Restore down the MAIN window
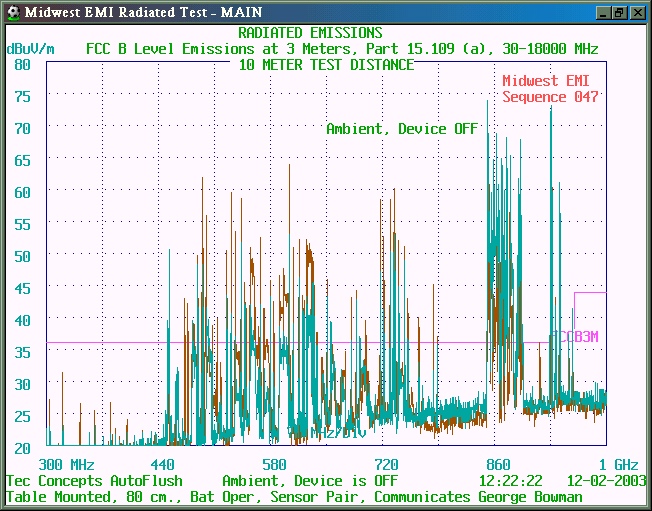652x511 pixels. click(619, 12)
